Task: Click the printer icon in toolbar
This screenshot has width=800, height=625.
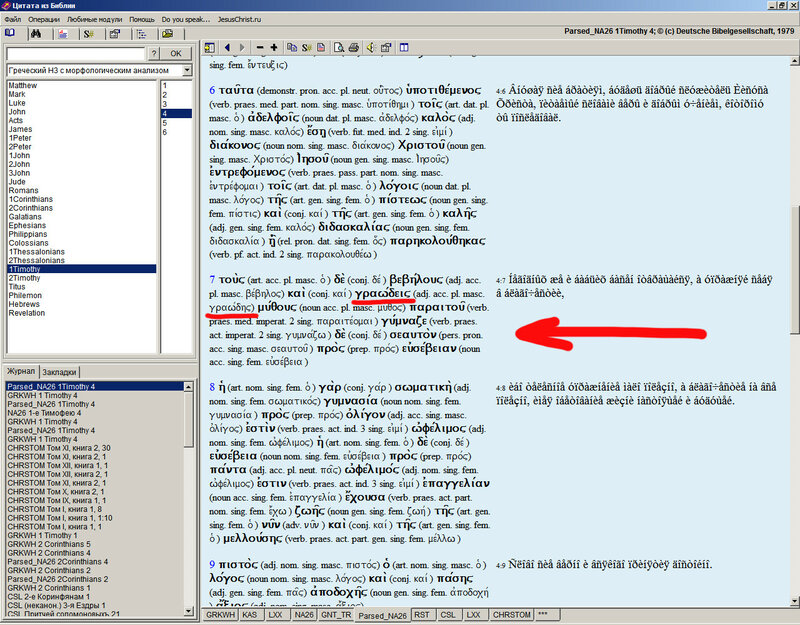Action: point(353,47)
